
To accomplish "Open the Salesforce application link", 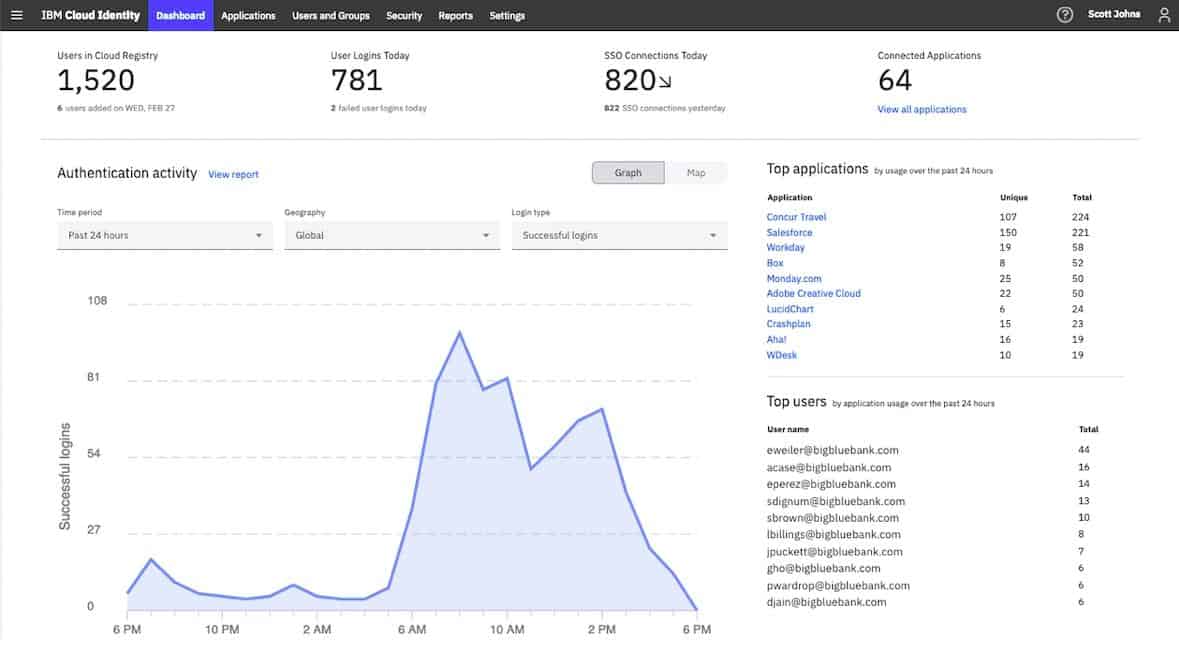I will 790,232.
